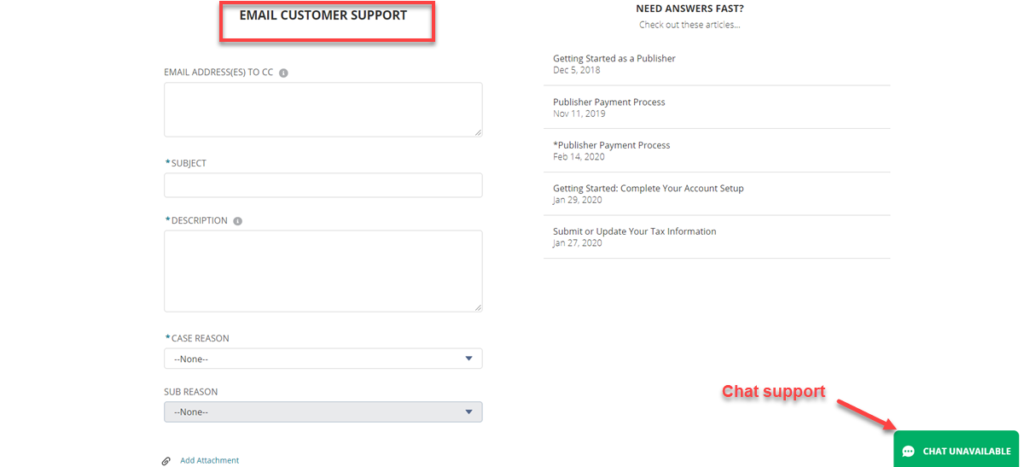Click the Need Answers Fast heading
1024x467 pixels.
689,9
